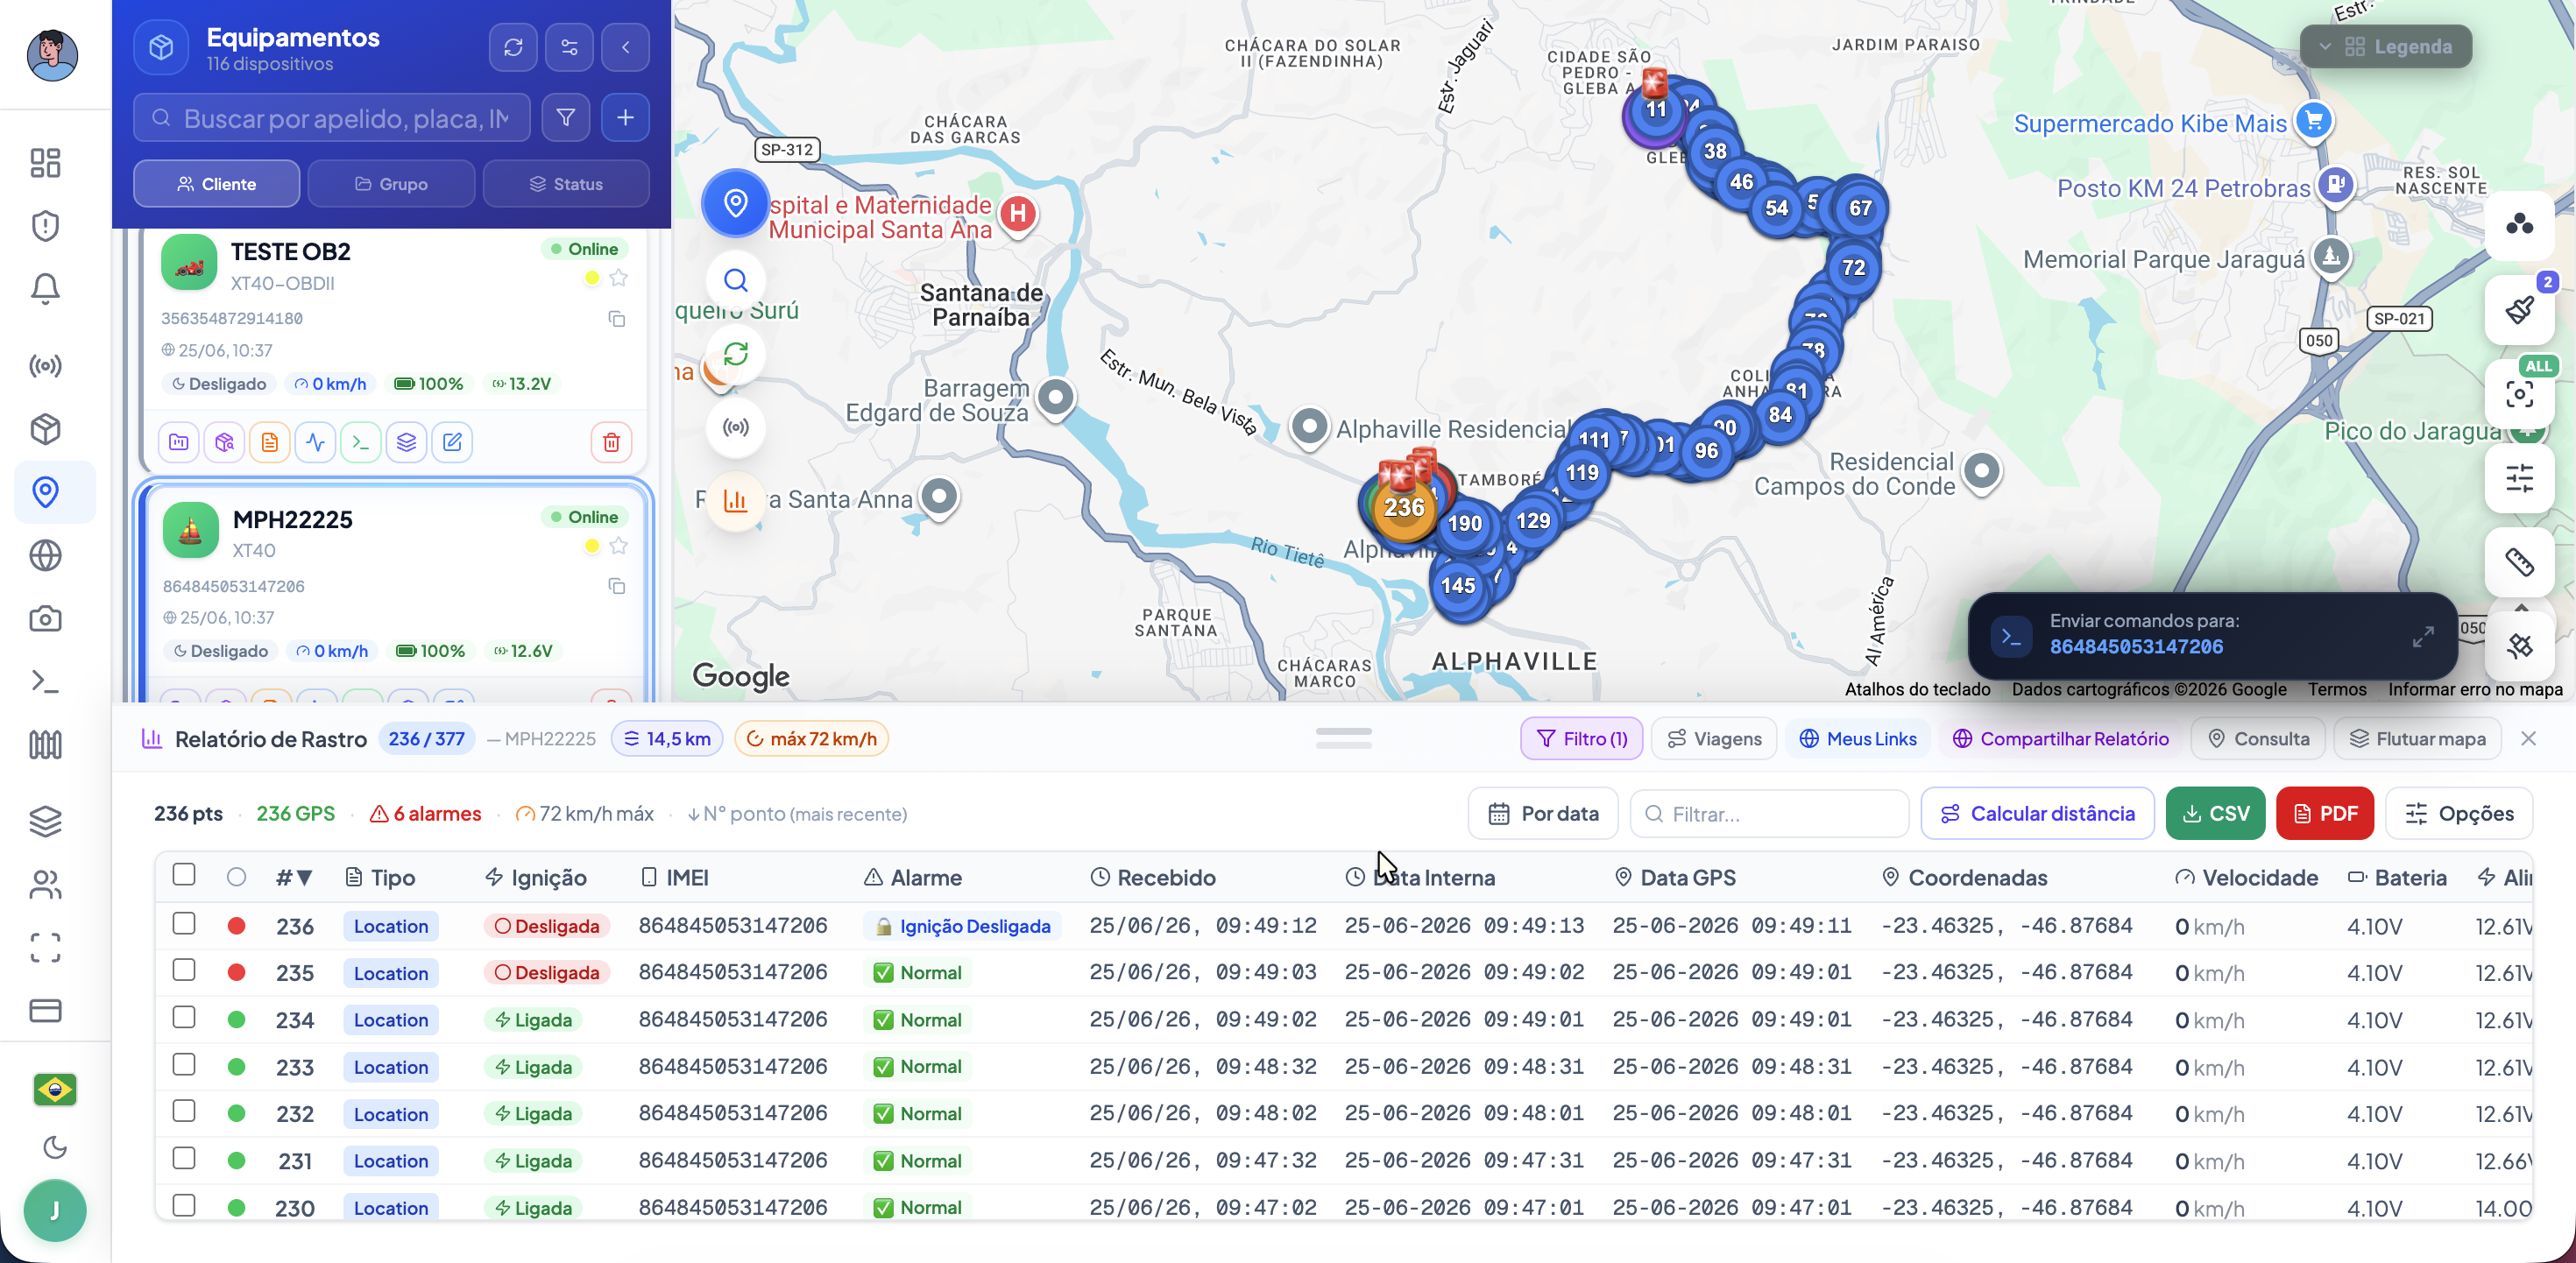Expand the Enviar comandos panel

pos(2422,636)
